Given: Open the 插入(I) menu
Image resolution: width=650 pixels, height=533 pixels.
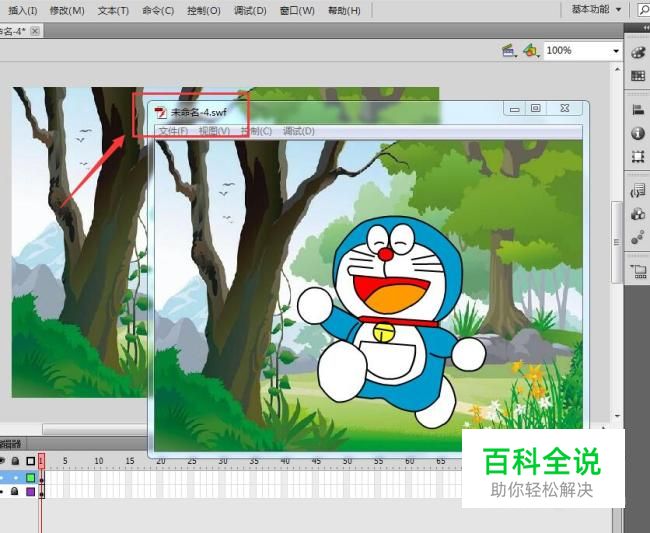Looking at the screenshot, I should 23,11.
